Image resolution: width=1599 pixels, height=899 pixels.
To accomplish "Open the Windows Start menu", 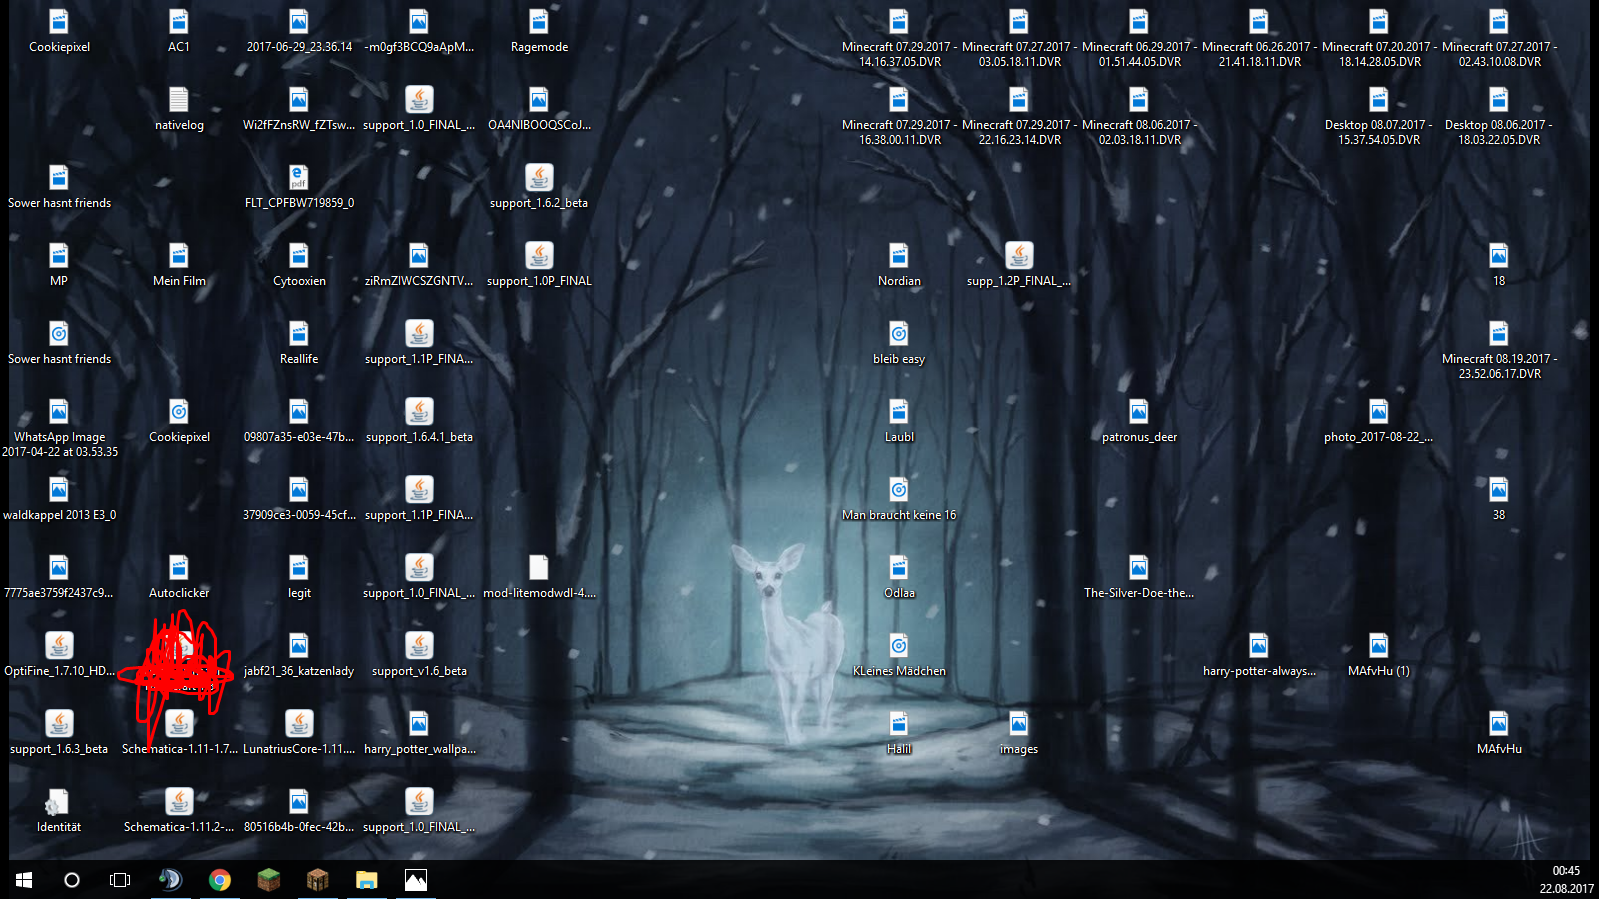I will 24,880.
